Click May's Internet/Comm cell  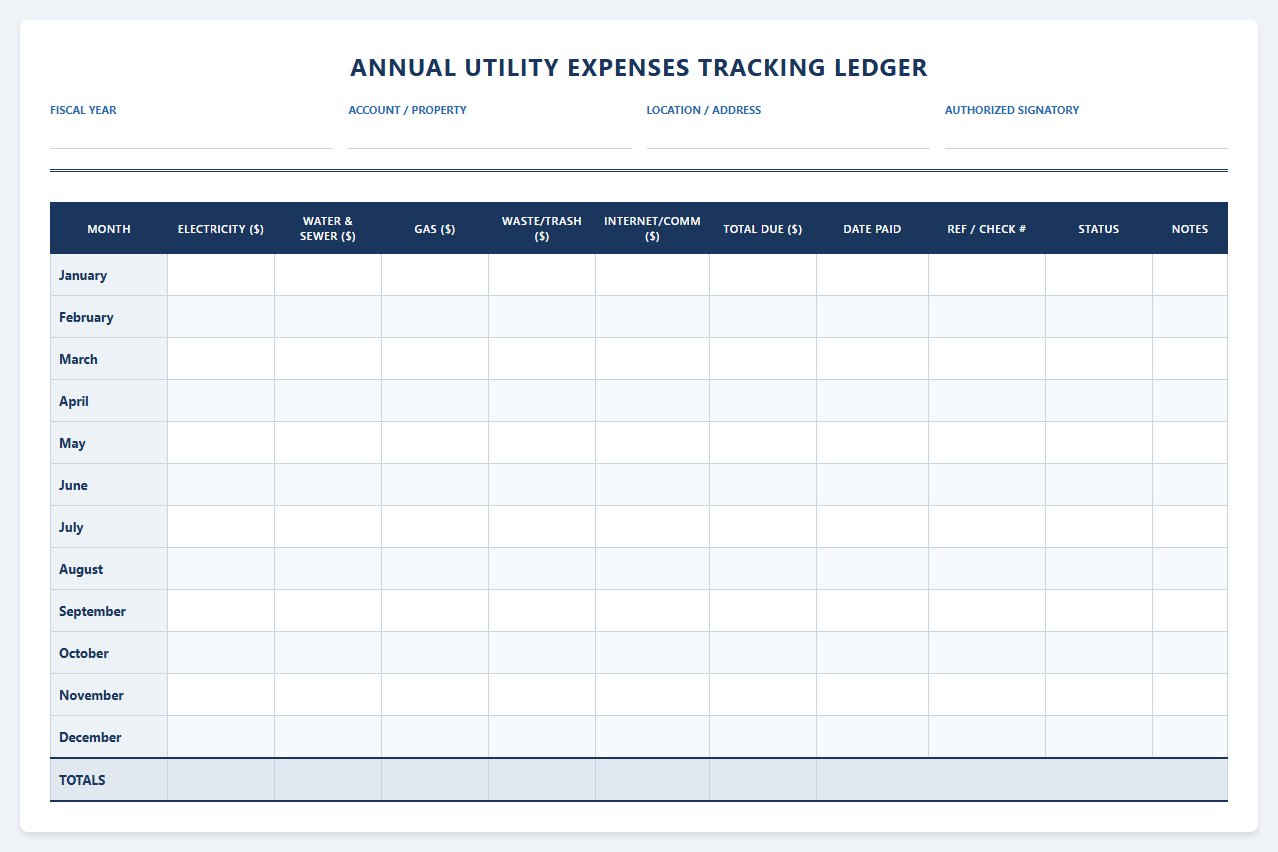click(653, 443)
